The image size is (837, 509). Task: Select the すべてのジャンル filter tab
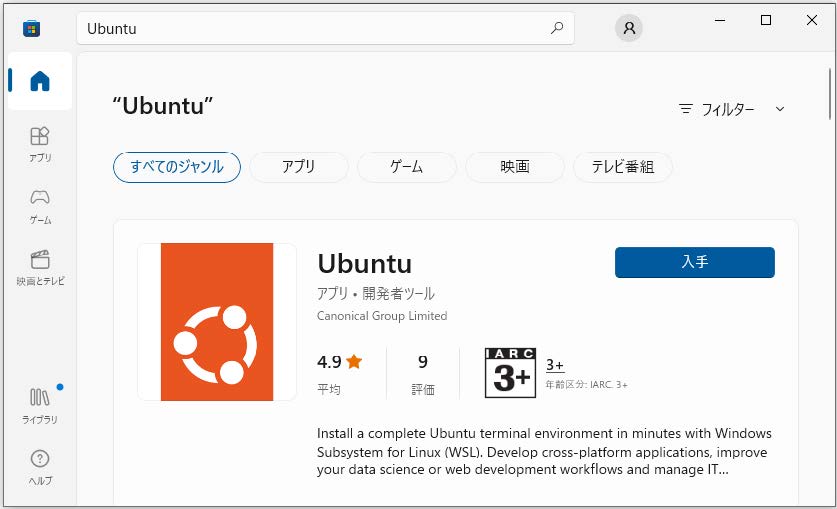coord(177,167)
